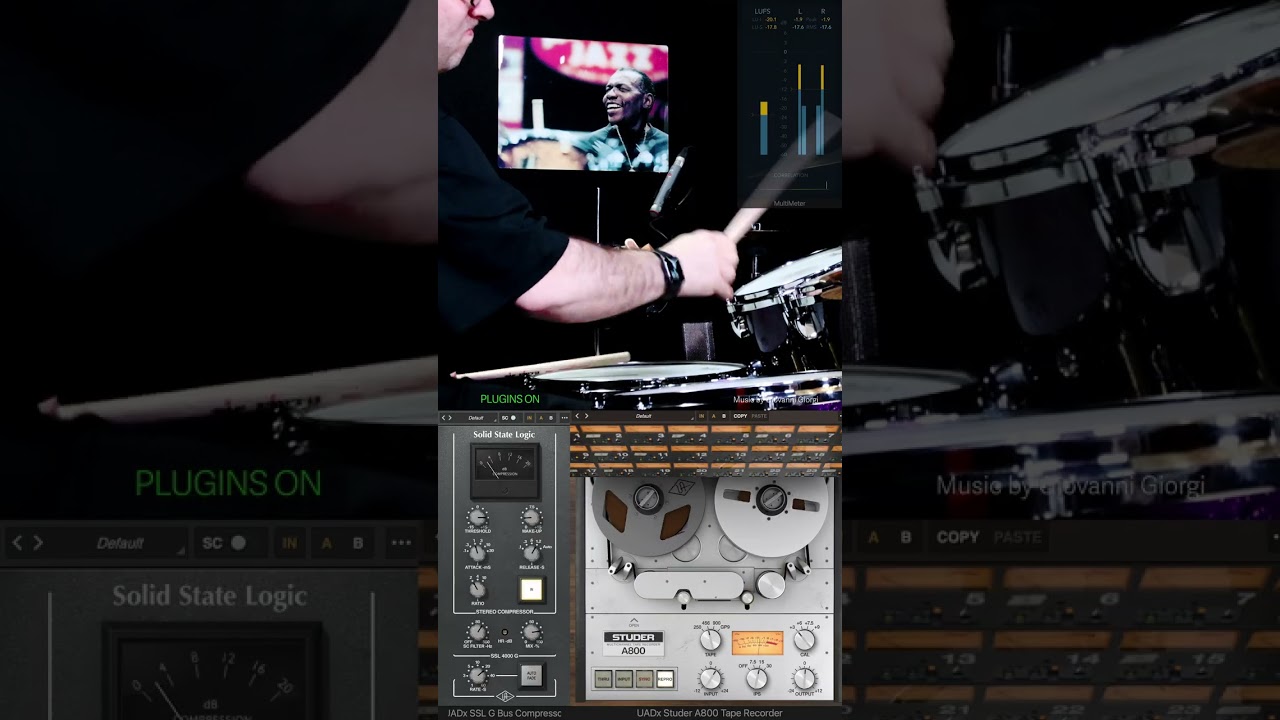The image size is (1280, 720).
Task: Select INPUT path button on Studer
Action: 624,678
